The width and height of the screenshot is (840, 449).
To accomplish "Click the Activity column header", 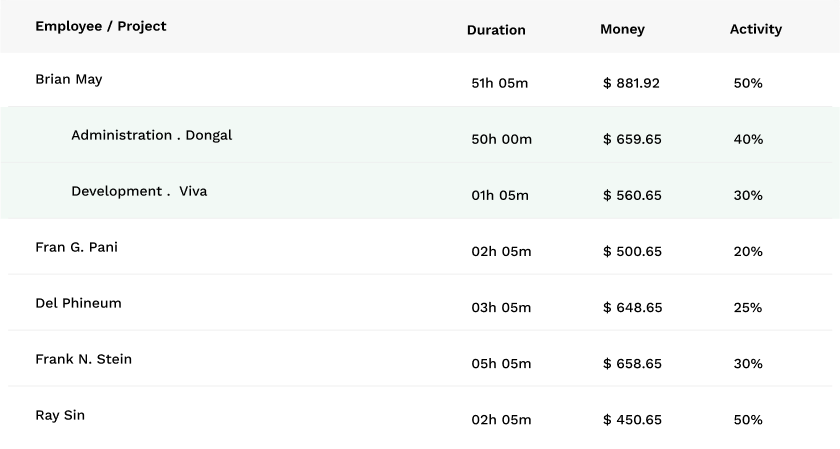I will coord(756,30).
